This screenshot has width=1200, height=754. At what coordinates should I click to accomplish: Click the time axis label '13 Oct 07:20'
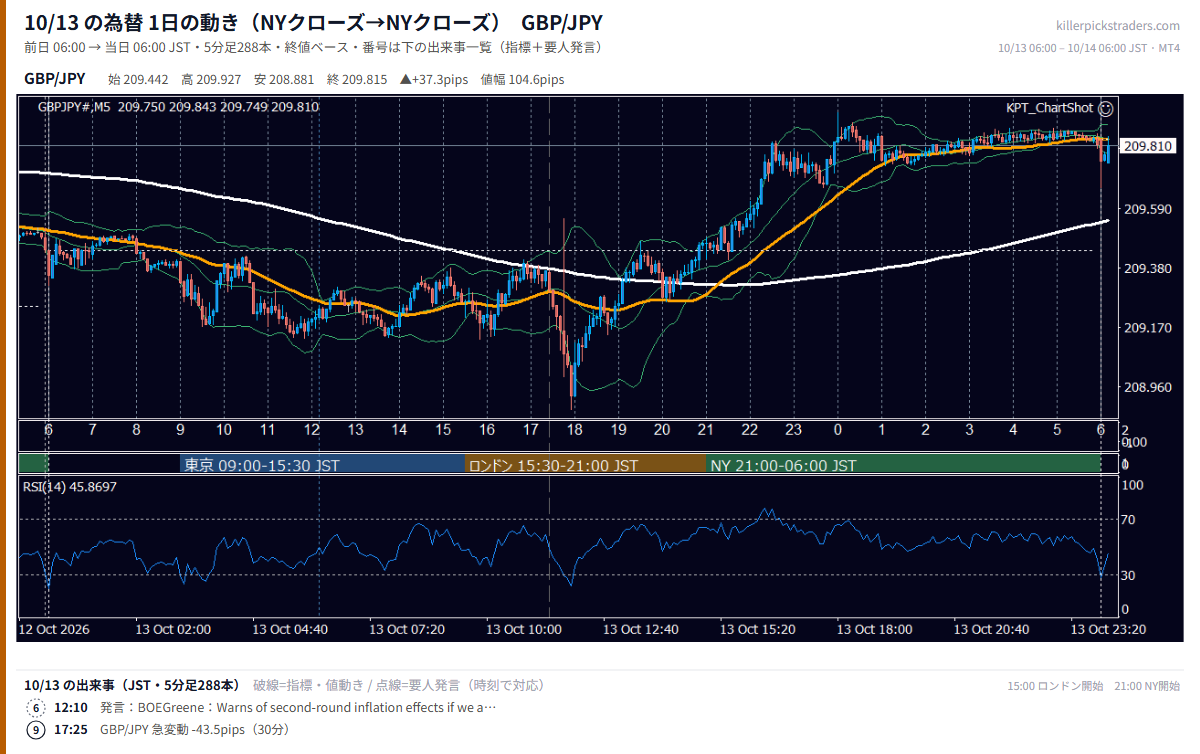(x=407, y=630)
